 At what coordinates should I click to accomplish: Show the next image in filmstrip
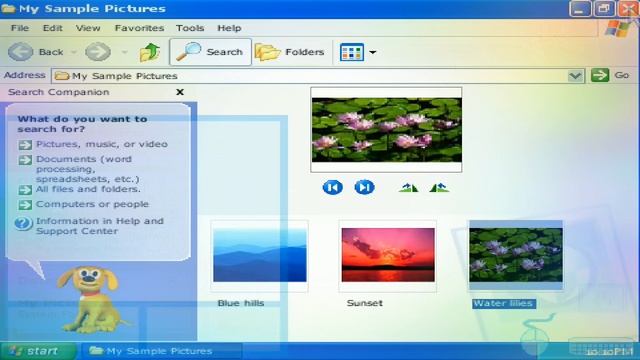(364, 187)
